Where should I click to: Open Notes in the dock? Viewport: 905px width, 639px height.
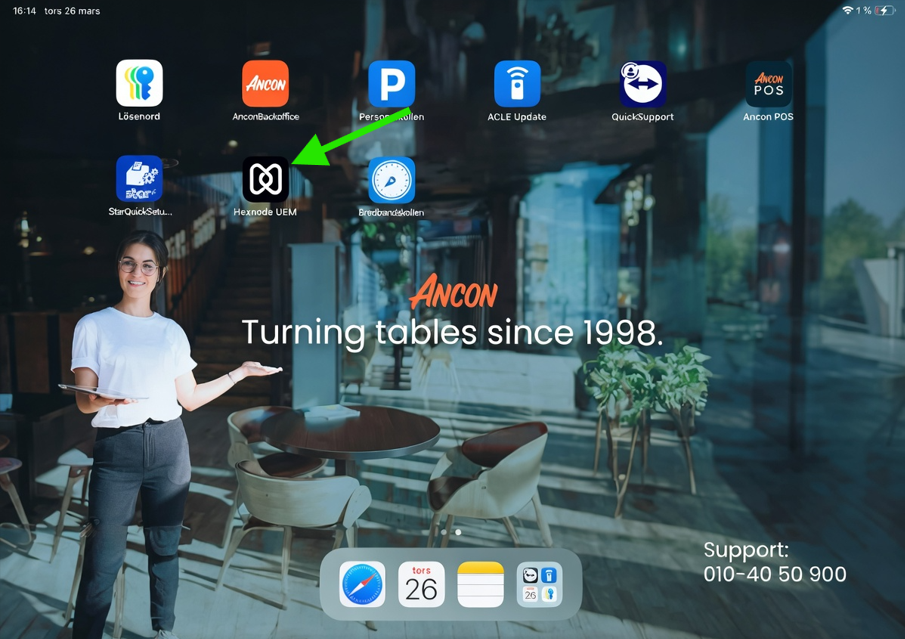[481, 584]
